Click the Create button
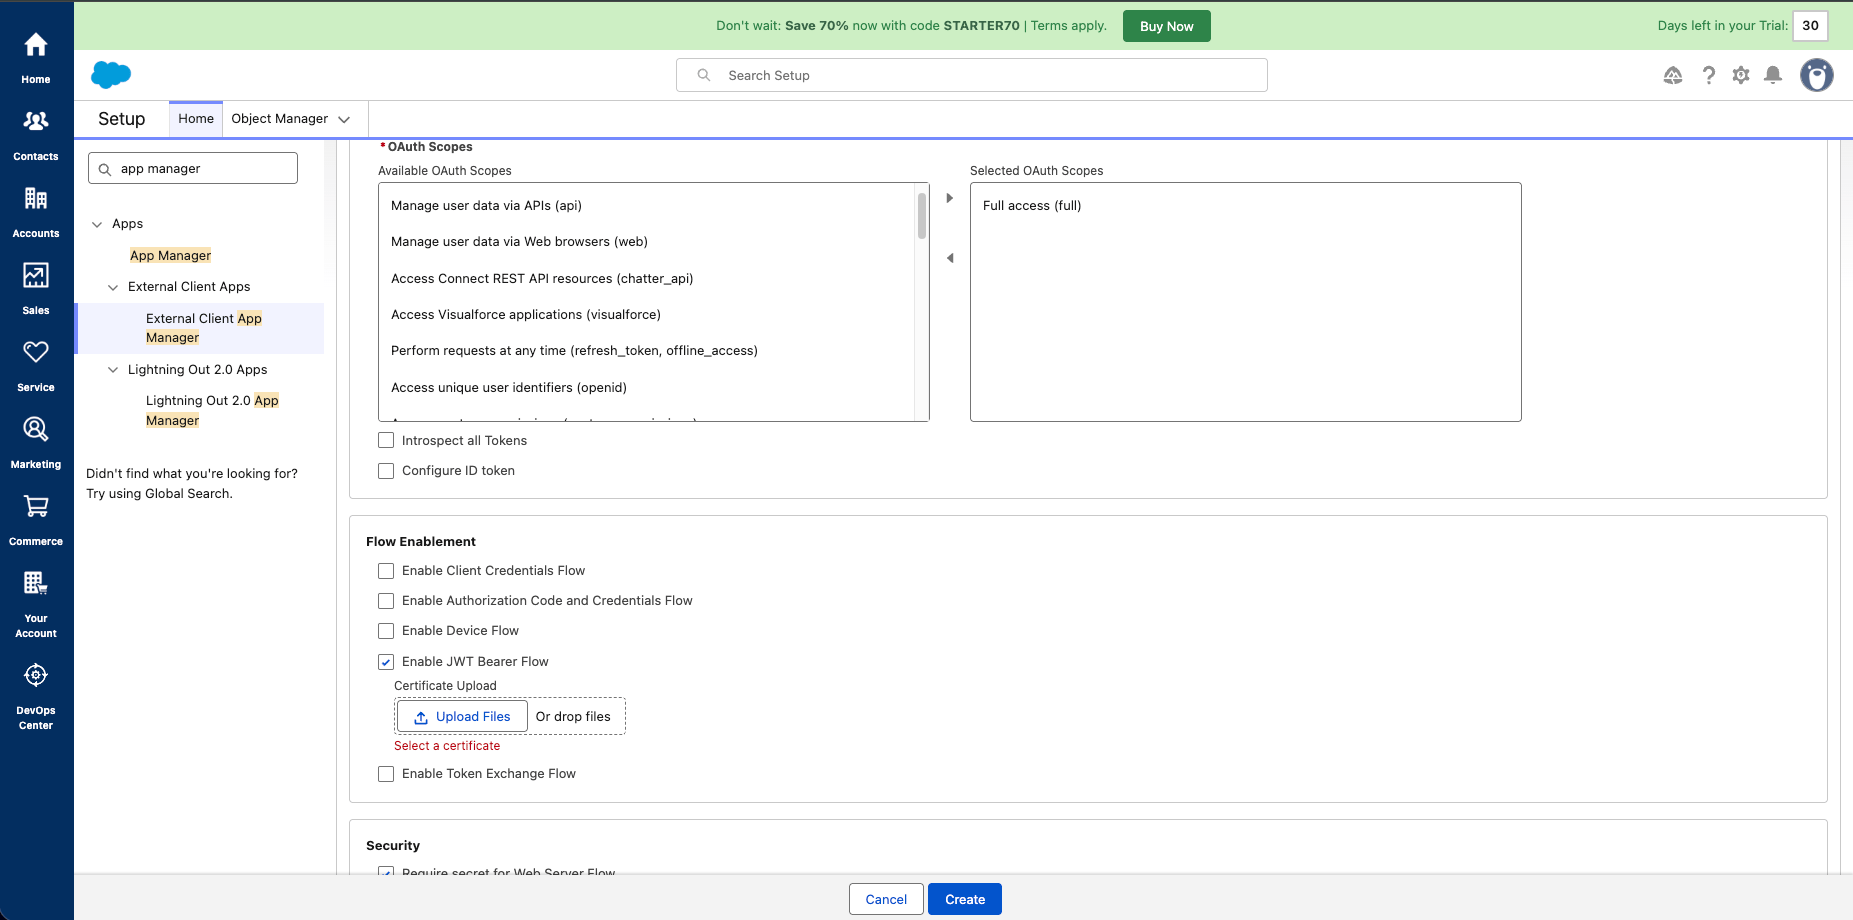Image resolution: width=1853 pixels, height=920 pixels. coord(965,899)
